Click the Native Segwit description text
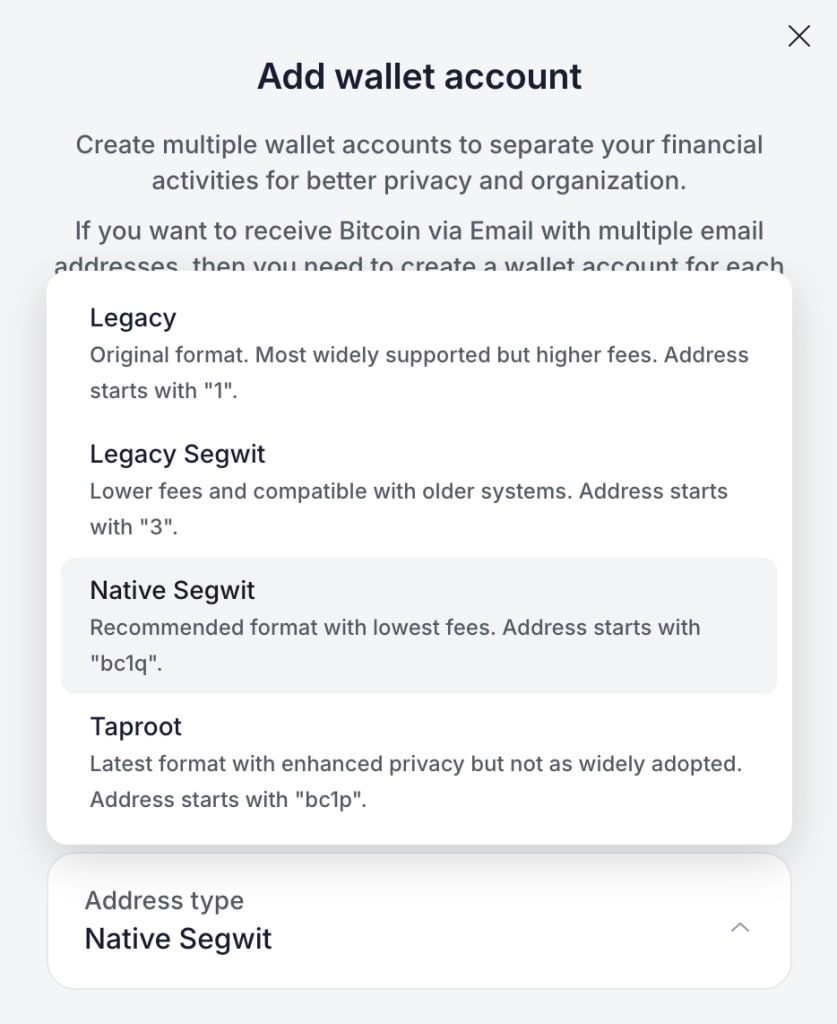Screen dimensions: 837x1024 click(x=395, y=645)
